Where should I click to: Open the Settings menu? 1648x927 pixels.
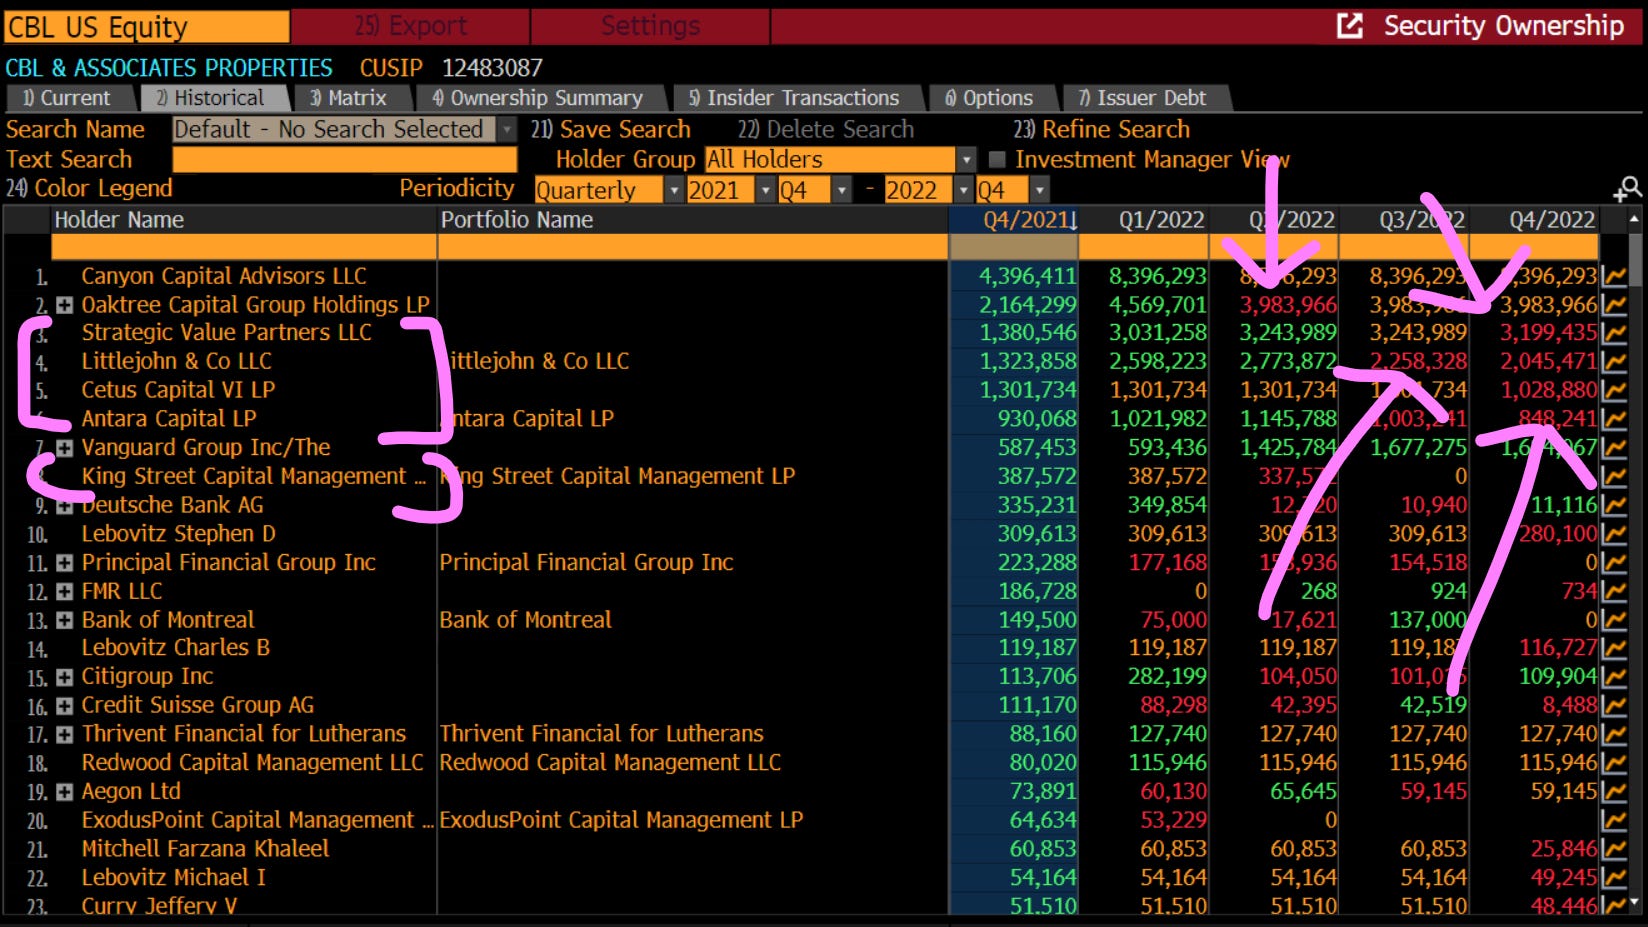(651, 26)
